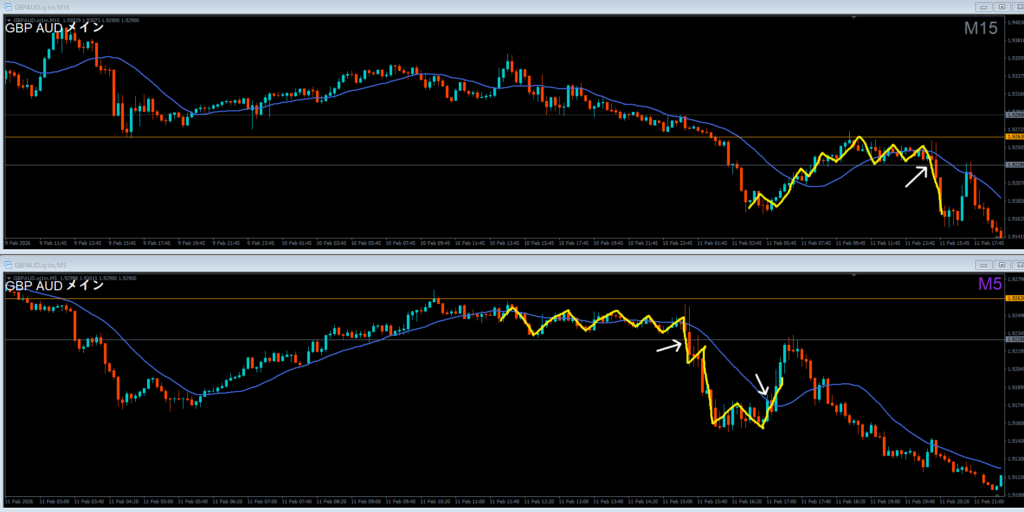Select the horizontal white arrow on M5 chart
Screen dimensions: 1024x512
pos(669,347)
